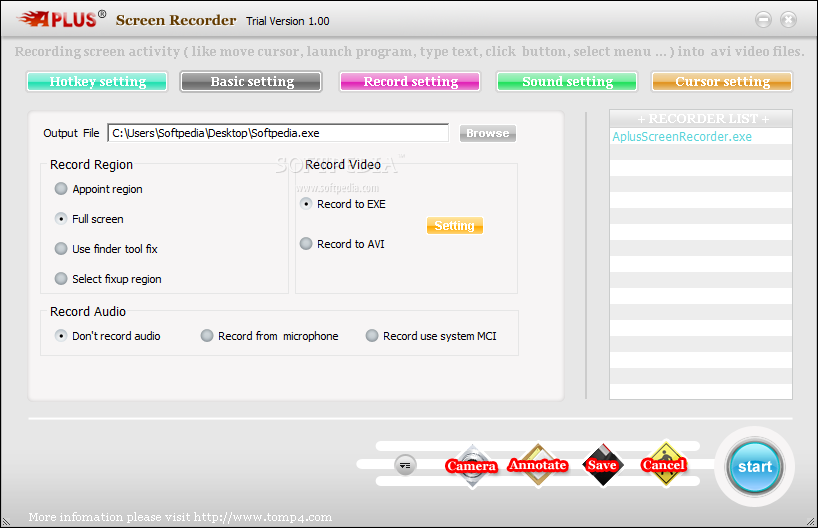Image resolution: width=818 pixels, height=528 pixels.
Task: Click the Browse button
Action: (x=488, y=133)
